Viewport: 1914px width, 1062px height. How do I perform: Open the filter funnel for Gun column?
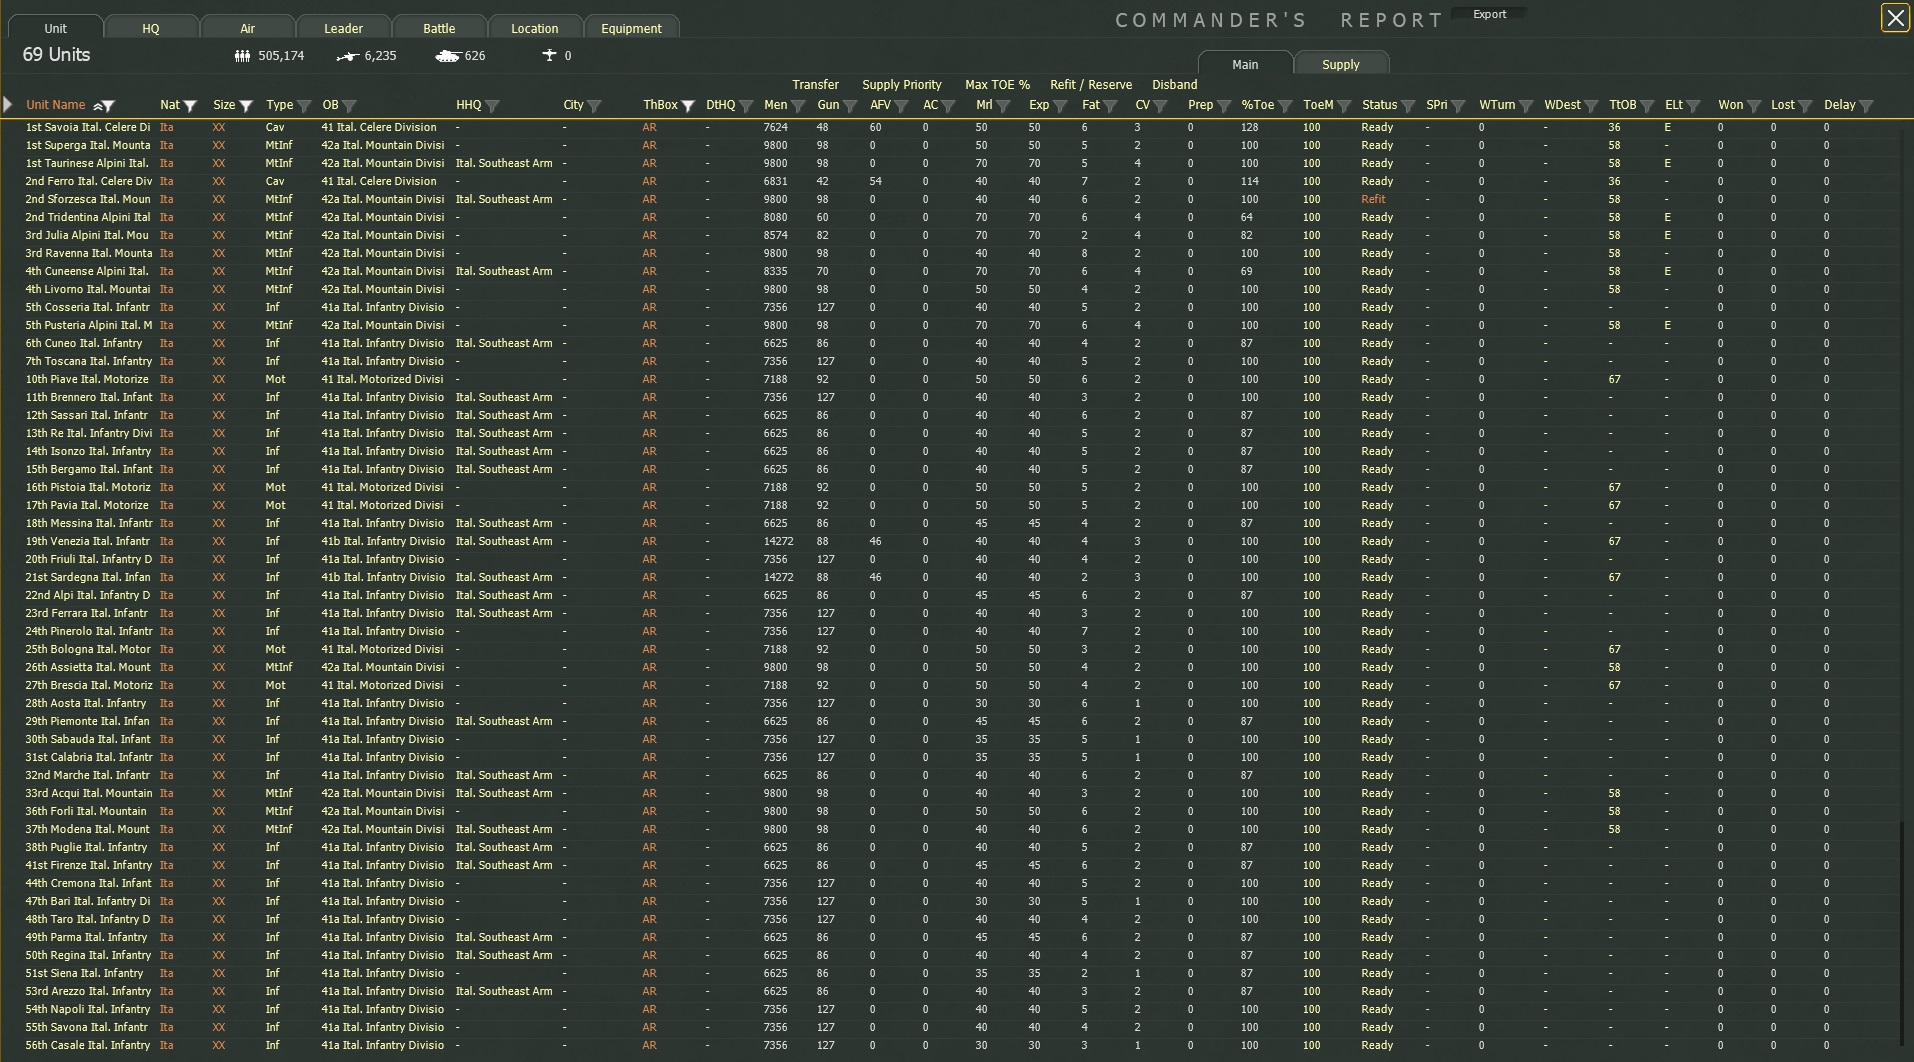point(850,106)
